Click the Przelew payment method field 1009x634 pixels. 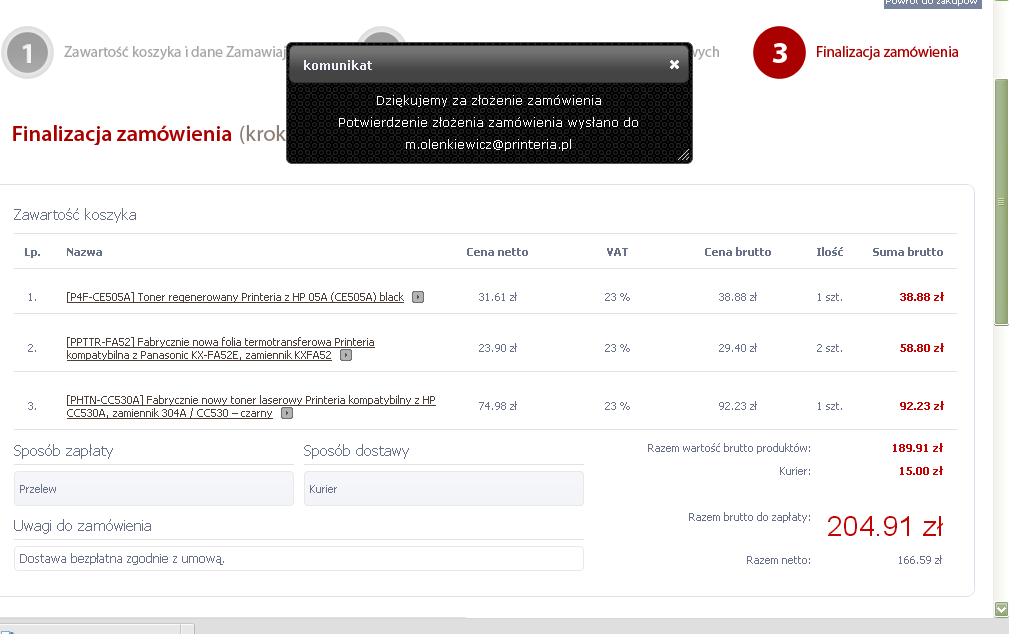point(154,489)
